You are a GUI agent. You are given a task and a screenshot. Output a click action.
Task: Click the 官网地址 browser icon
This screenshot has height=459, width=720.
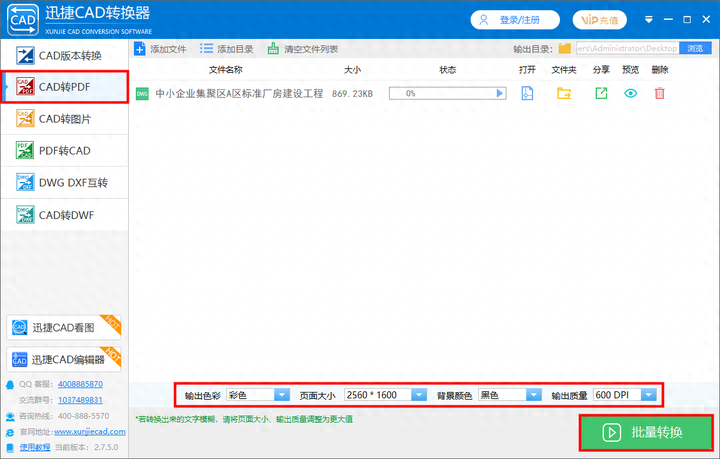click(x=10, y=432)
